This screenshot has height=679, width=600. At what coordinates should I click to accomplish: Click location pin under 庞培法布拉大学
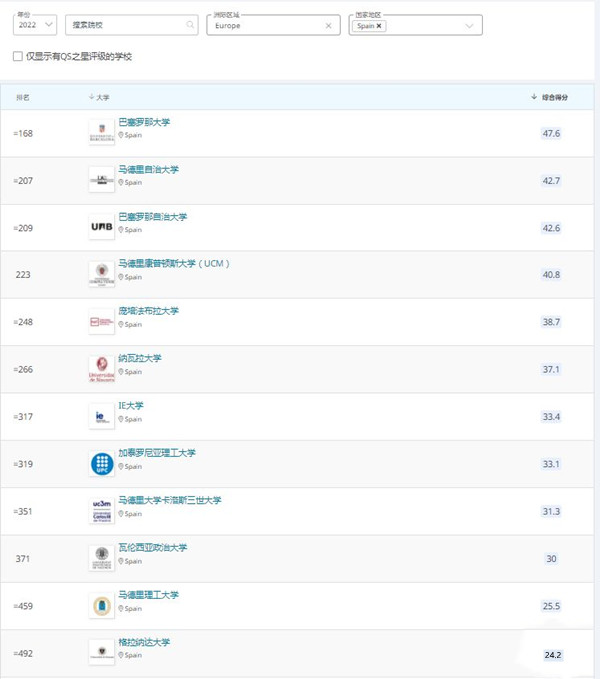click(121, 324)
